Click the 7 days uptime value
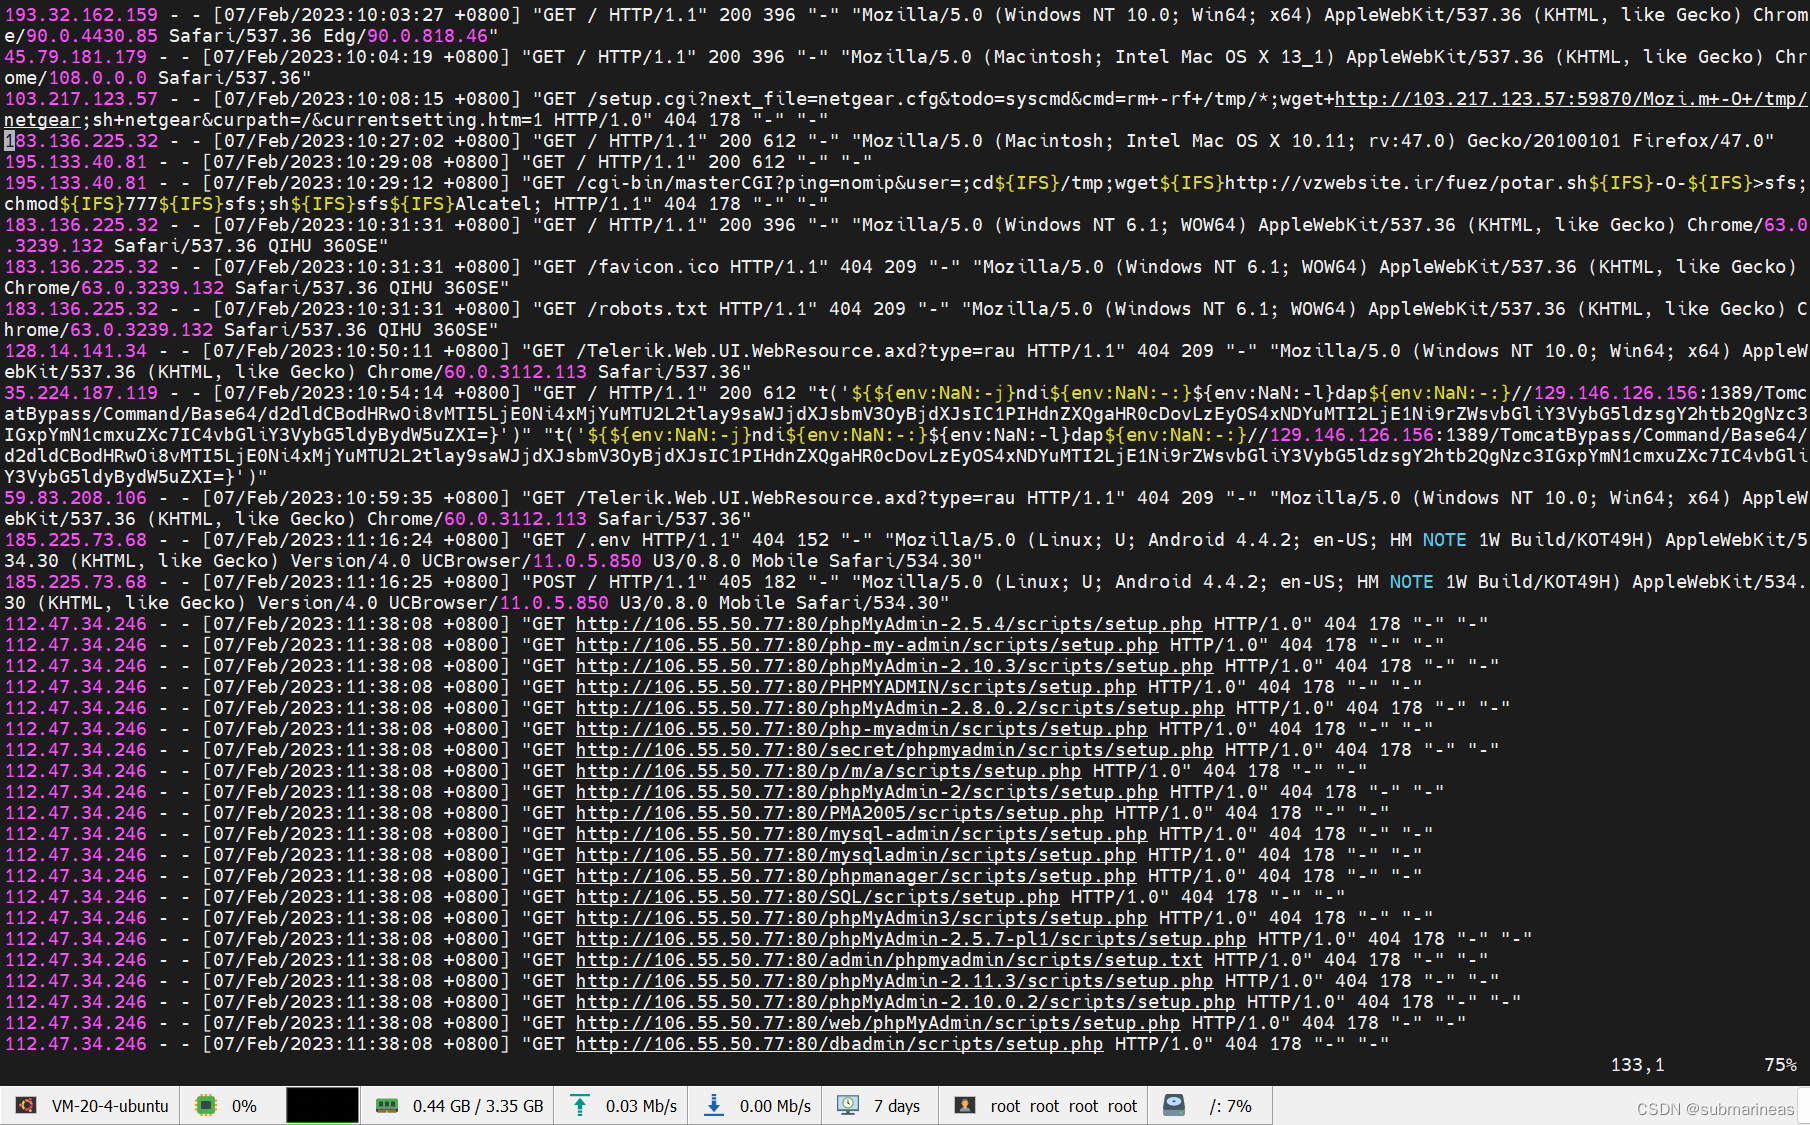 [x=897, y=1106]
